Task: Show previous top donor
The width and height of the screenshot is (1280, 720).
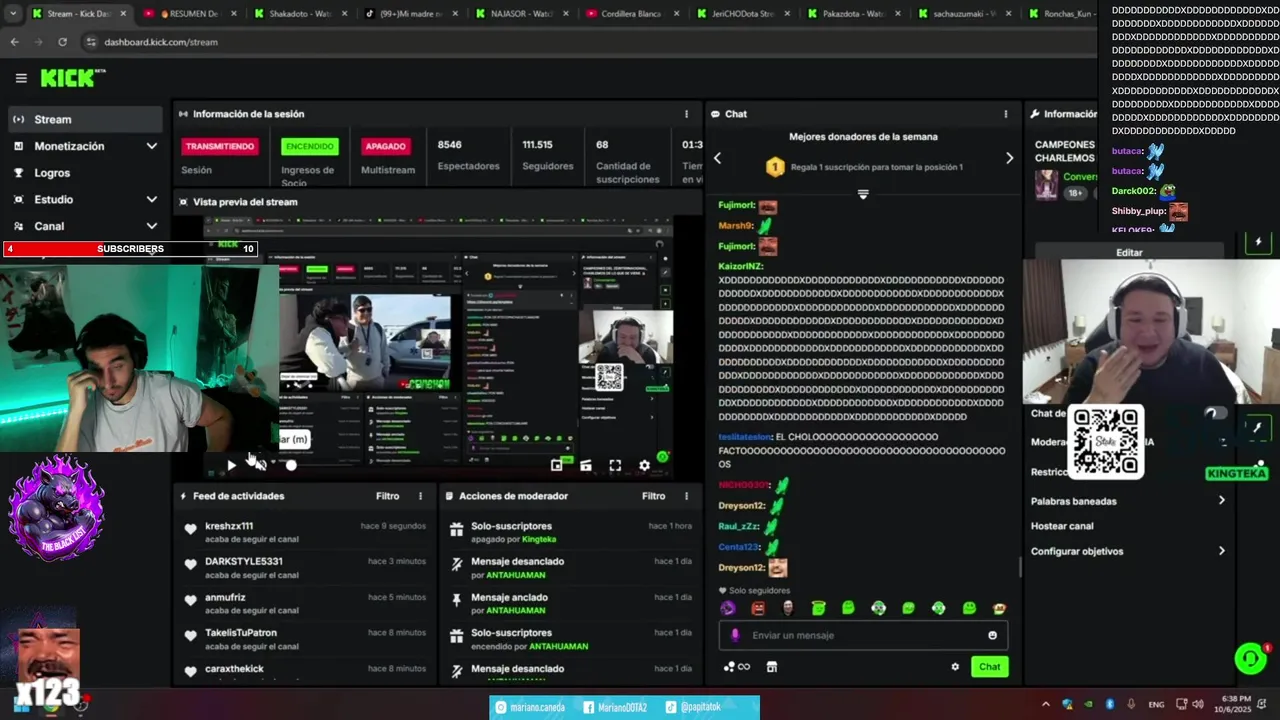Action: [717, 158]
